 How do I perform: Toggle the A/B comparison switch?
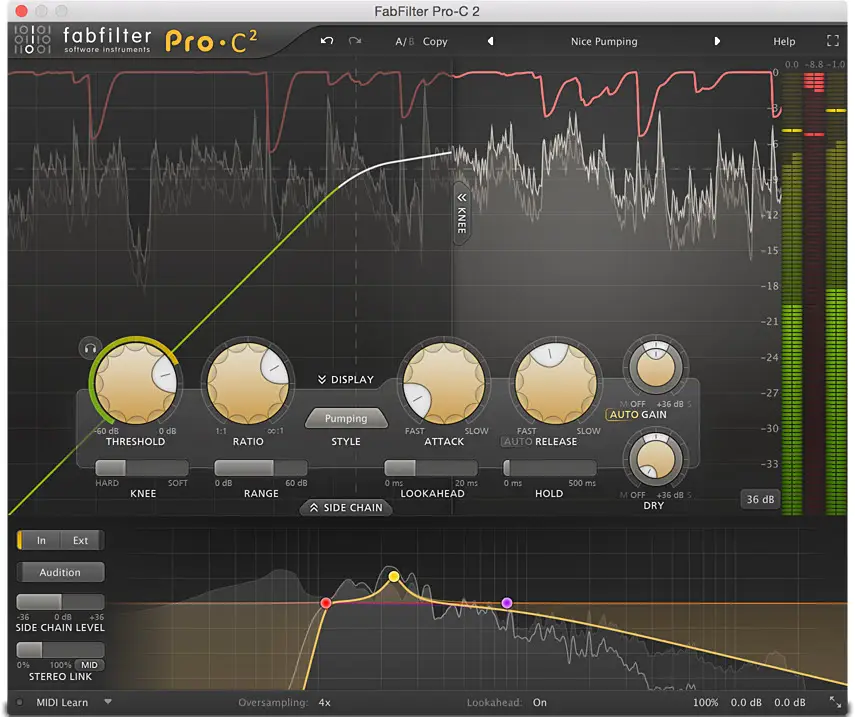coord(405,41)
